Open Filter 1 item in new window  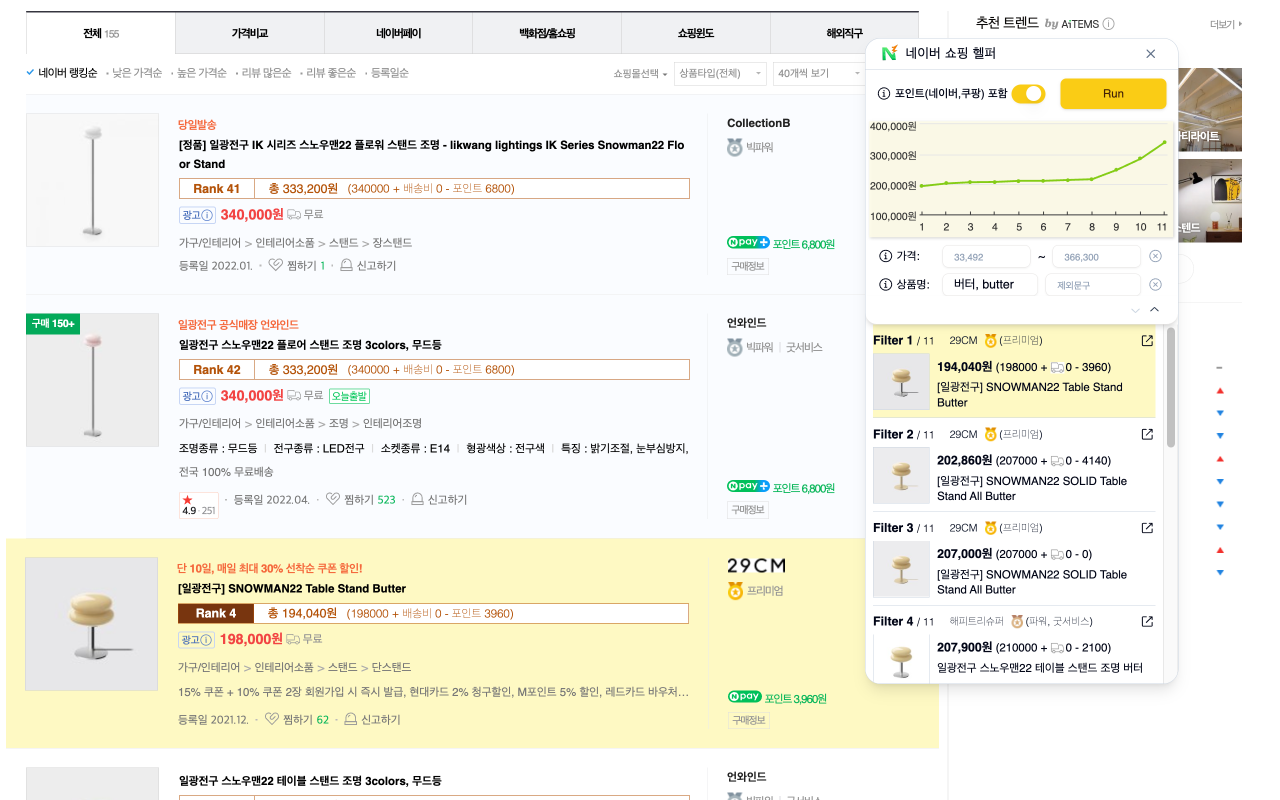coord(1147,341)
